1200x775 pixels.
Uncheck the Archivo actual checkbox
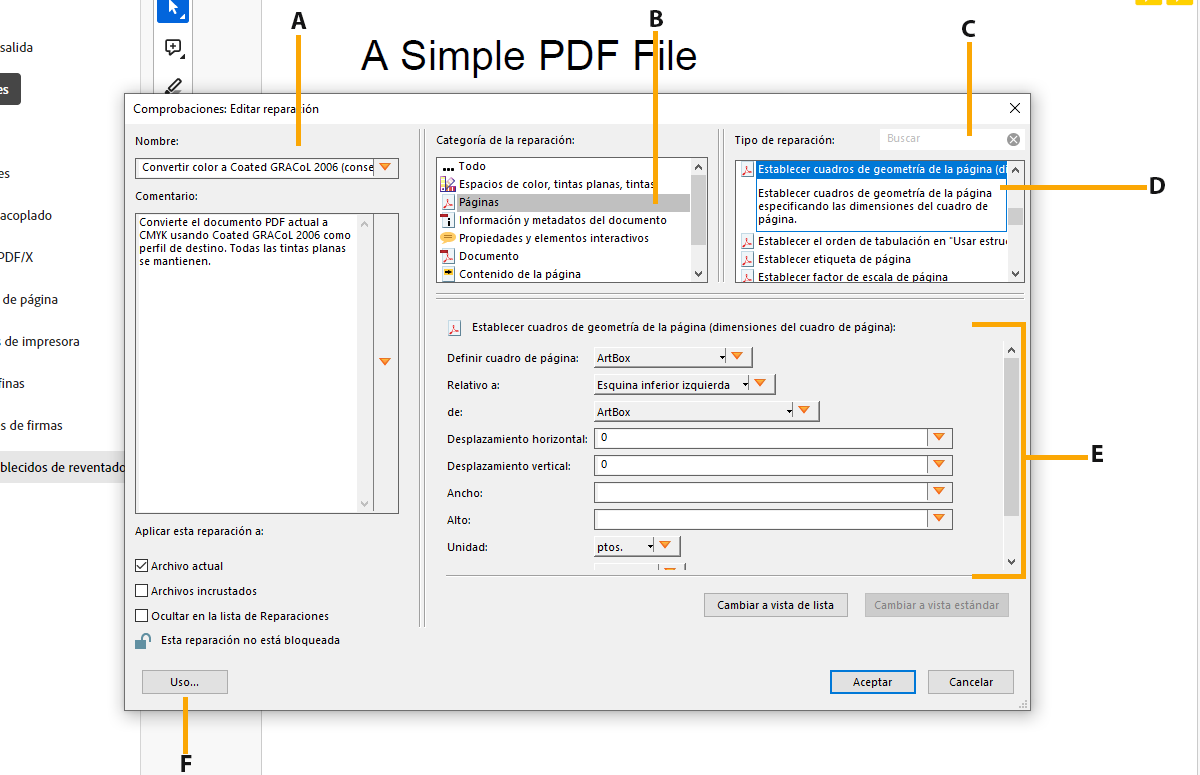(x=141, y=566)
